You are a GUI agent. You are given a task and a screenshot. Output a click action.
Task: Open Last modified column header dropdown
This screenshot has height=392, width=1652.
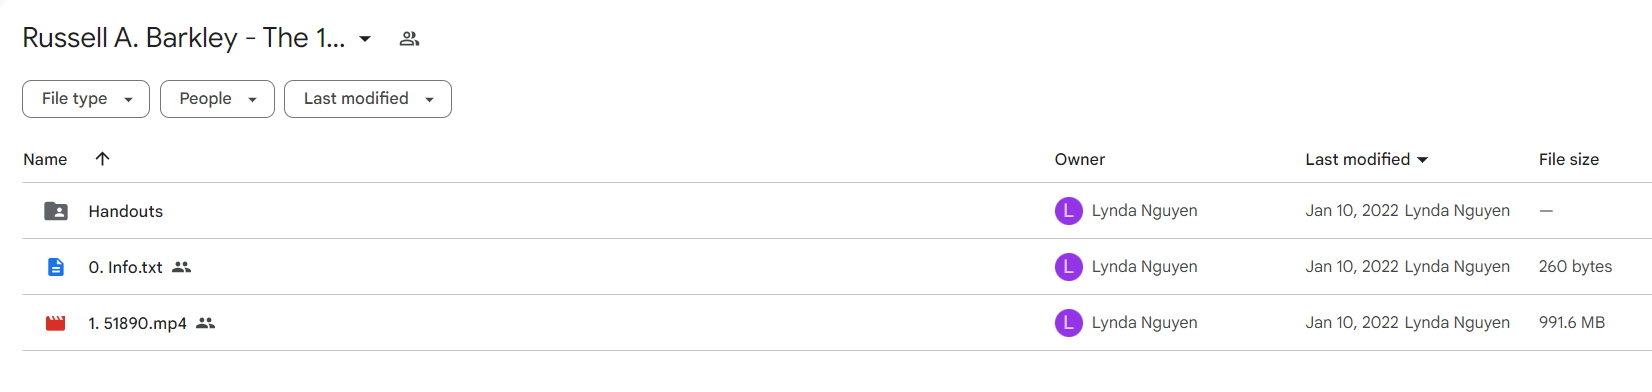(x=1366, y=159)
